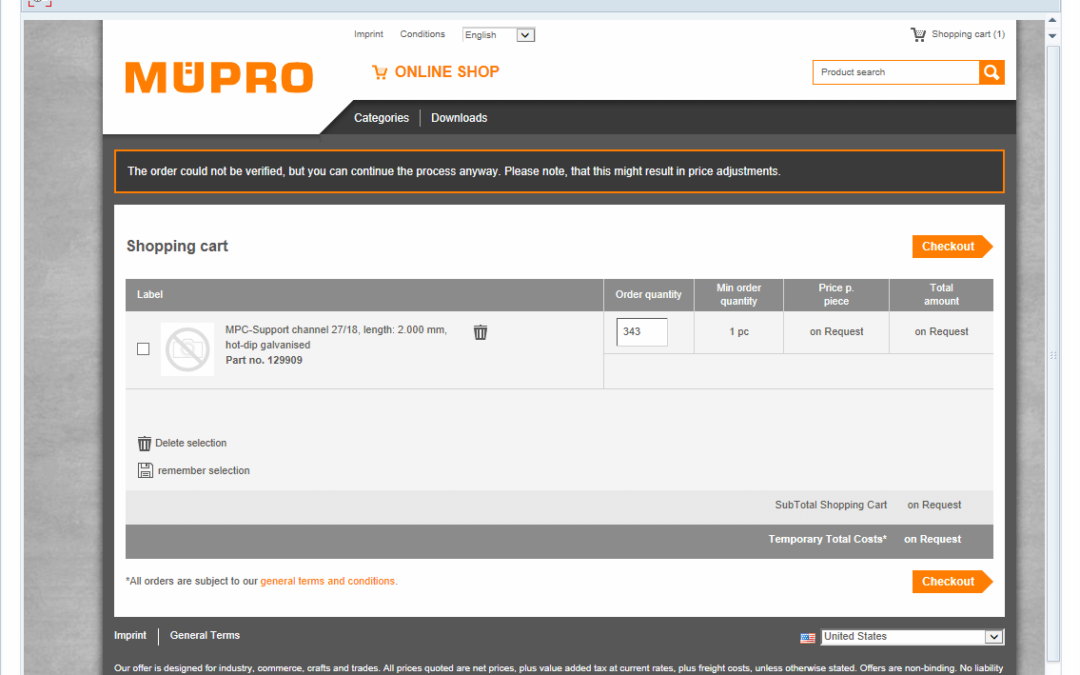The height and width of the screenshot is (675, 1080).
Task: Click the Delete selection text
Action: click(x=191, y=443)
